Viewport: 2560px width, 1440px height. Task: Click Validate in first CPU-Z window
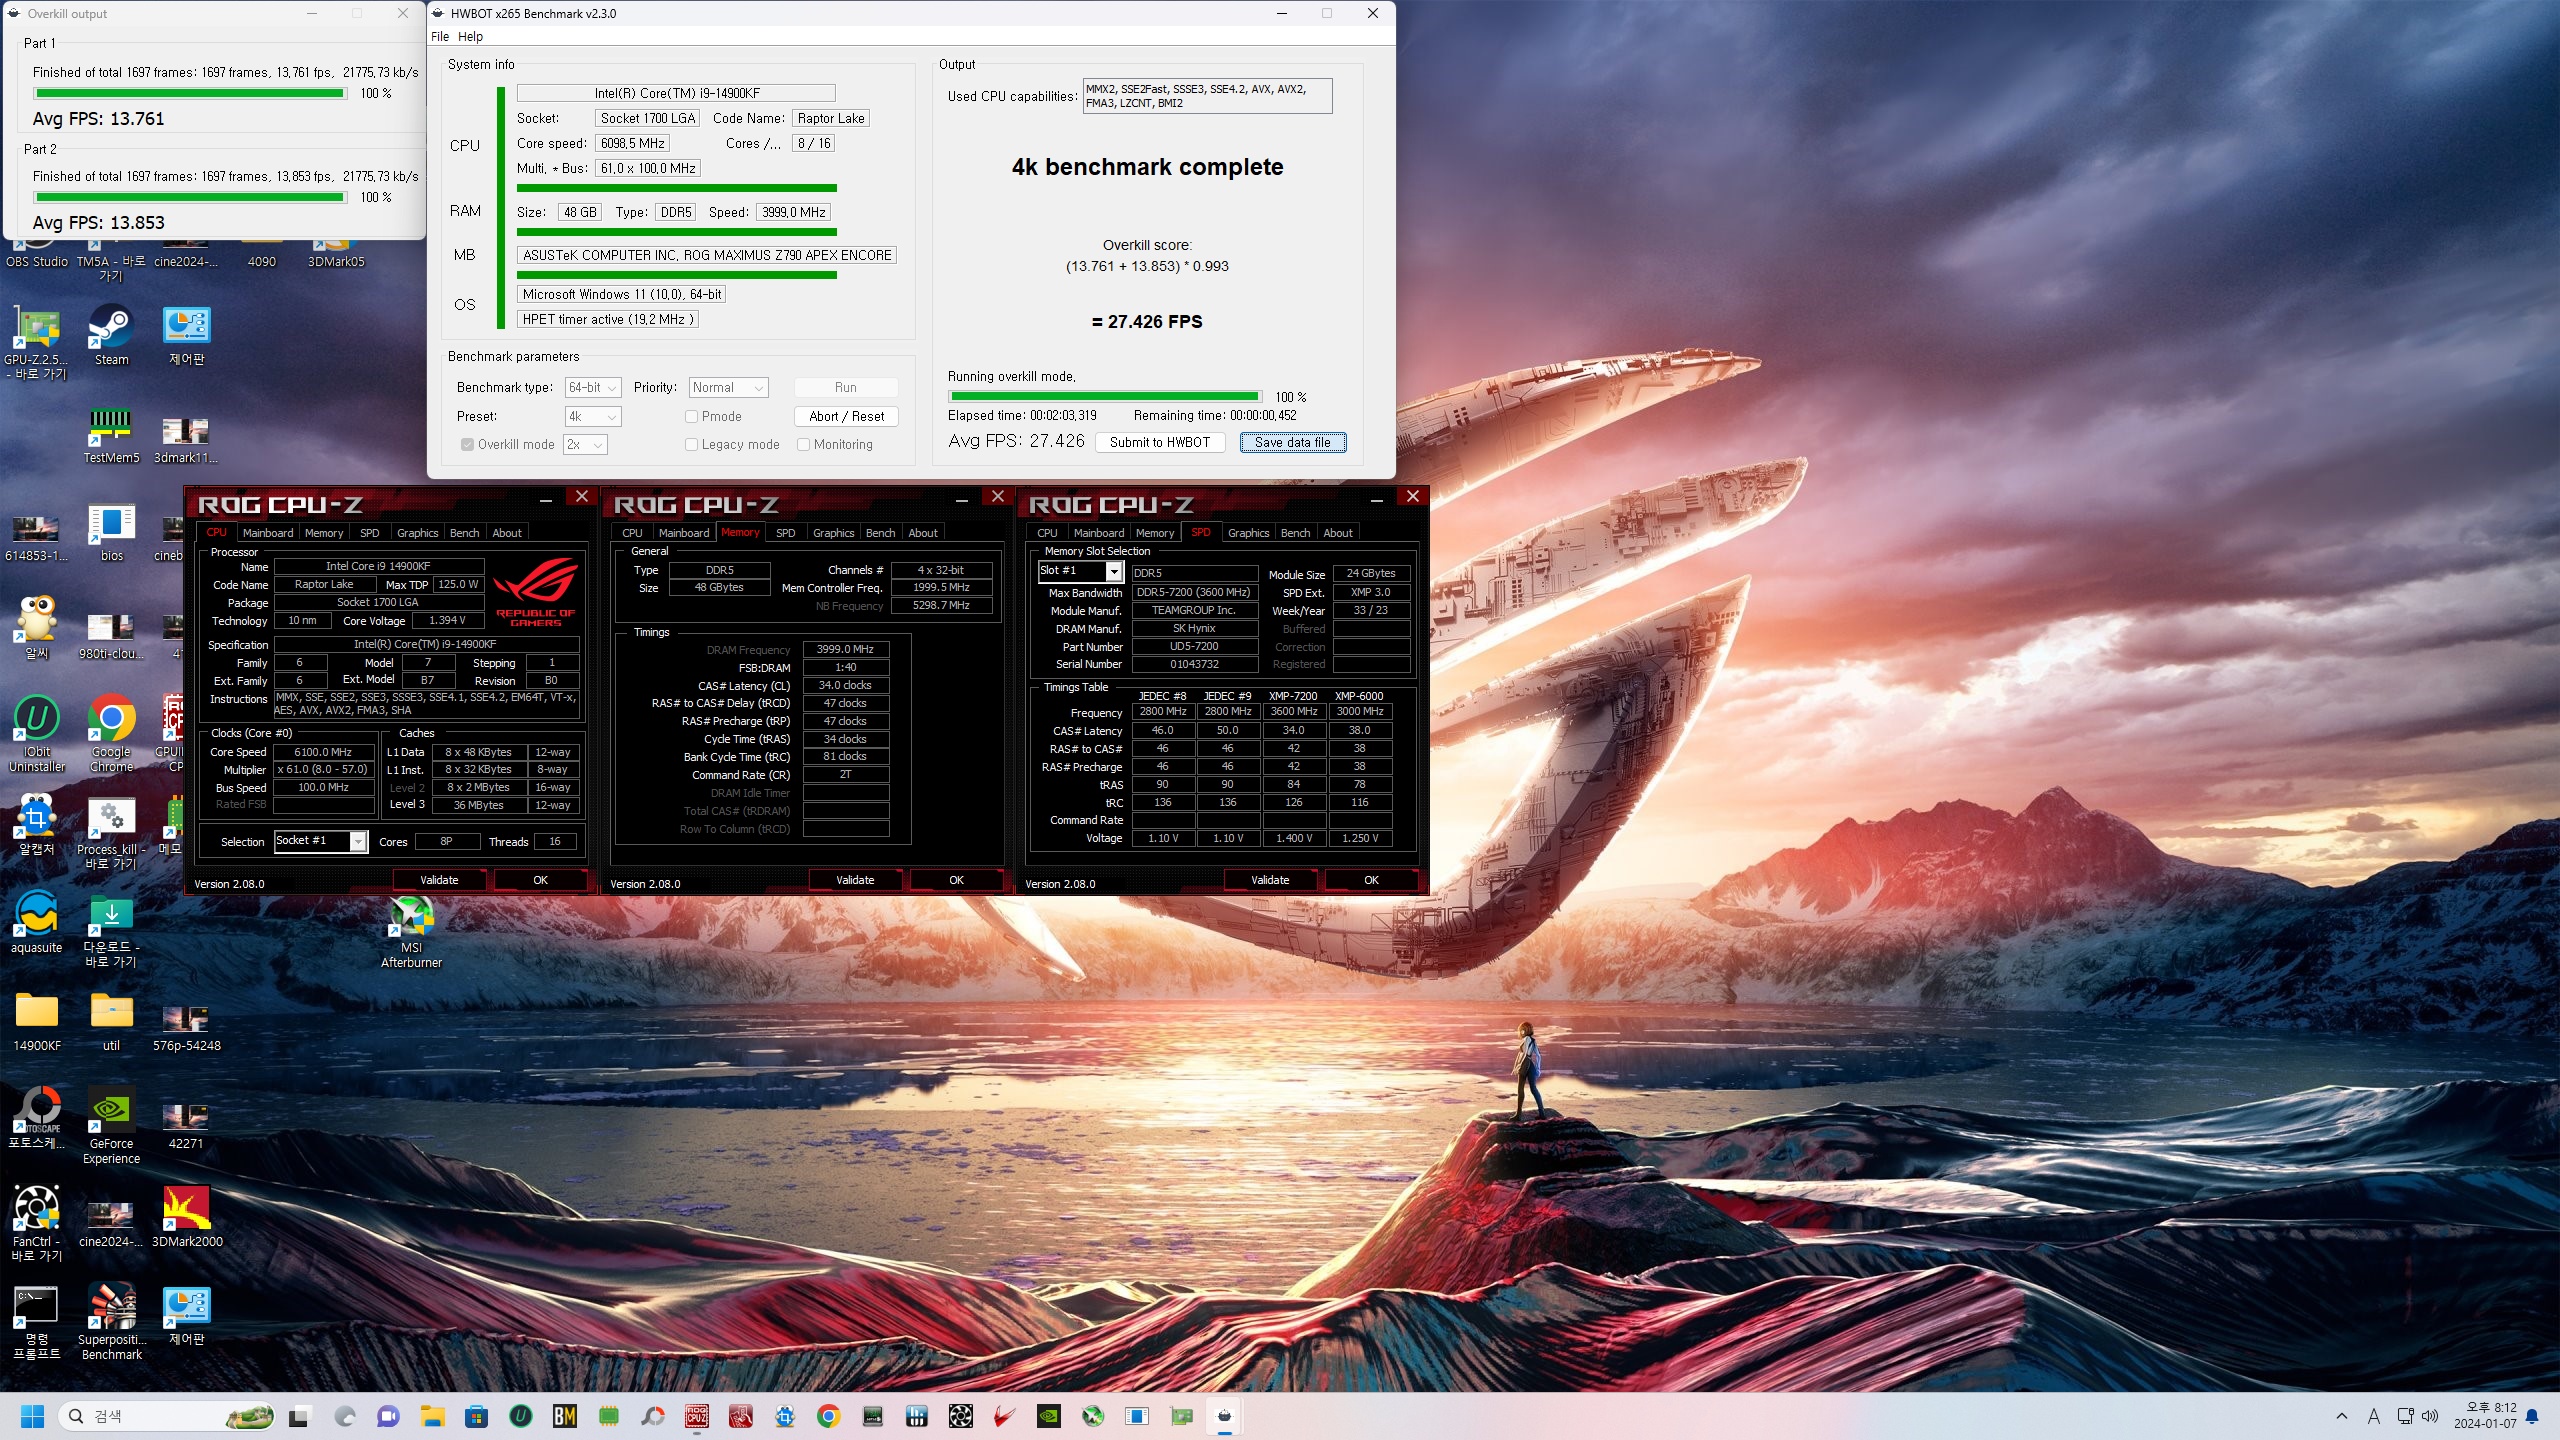coord(439,880)
